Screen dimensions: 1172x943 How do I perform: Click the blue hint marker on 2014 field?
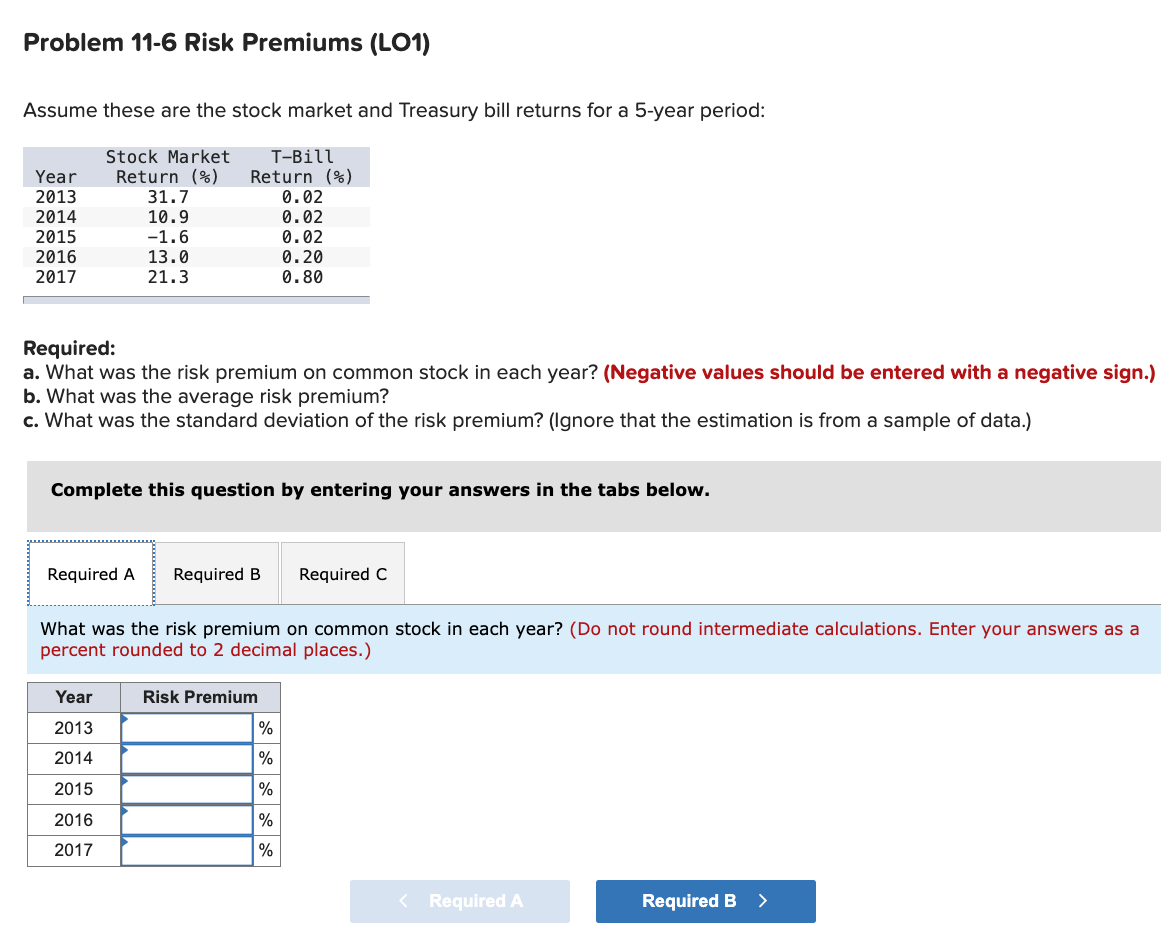pos(124,750)
